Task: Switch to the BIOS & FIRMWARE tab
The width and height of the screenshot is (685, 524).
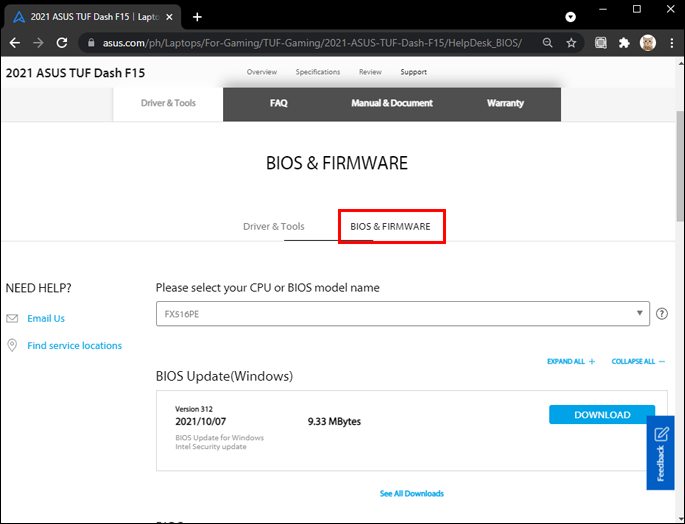Action: (x=390, y=227)
